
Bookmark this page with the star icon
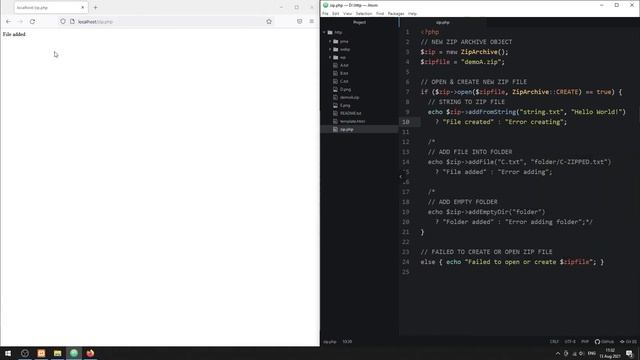point(269,22)
